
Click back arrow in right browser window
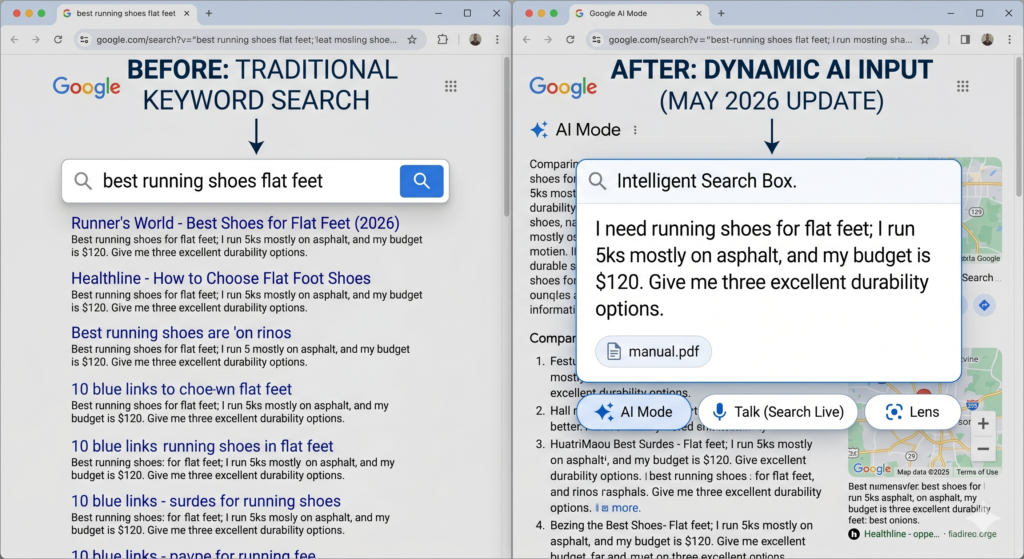(x=526, y=40)
